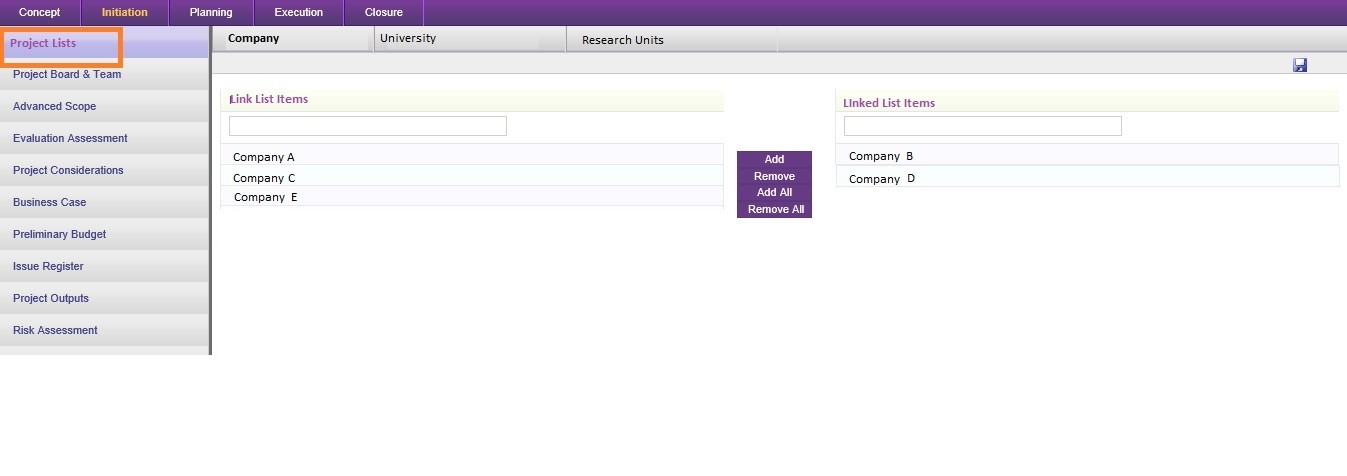Focus the Link List Items search field
Viewport: 1347px width, 476px height.
tap(367, 126)
